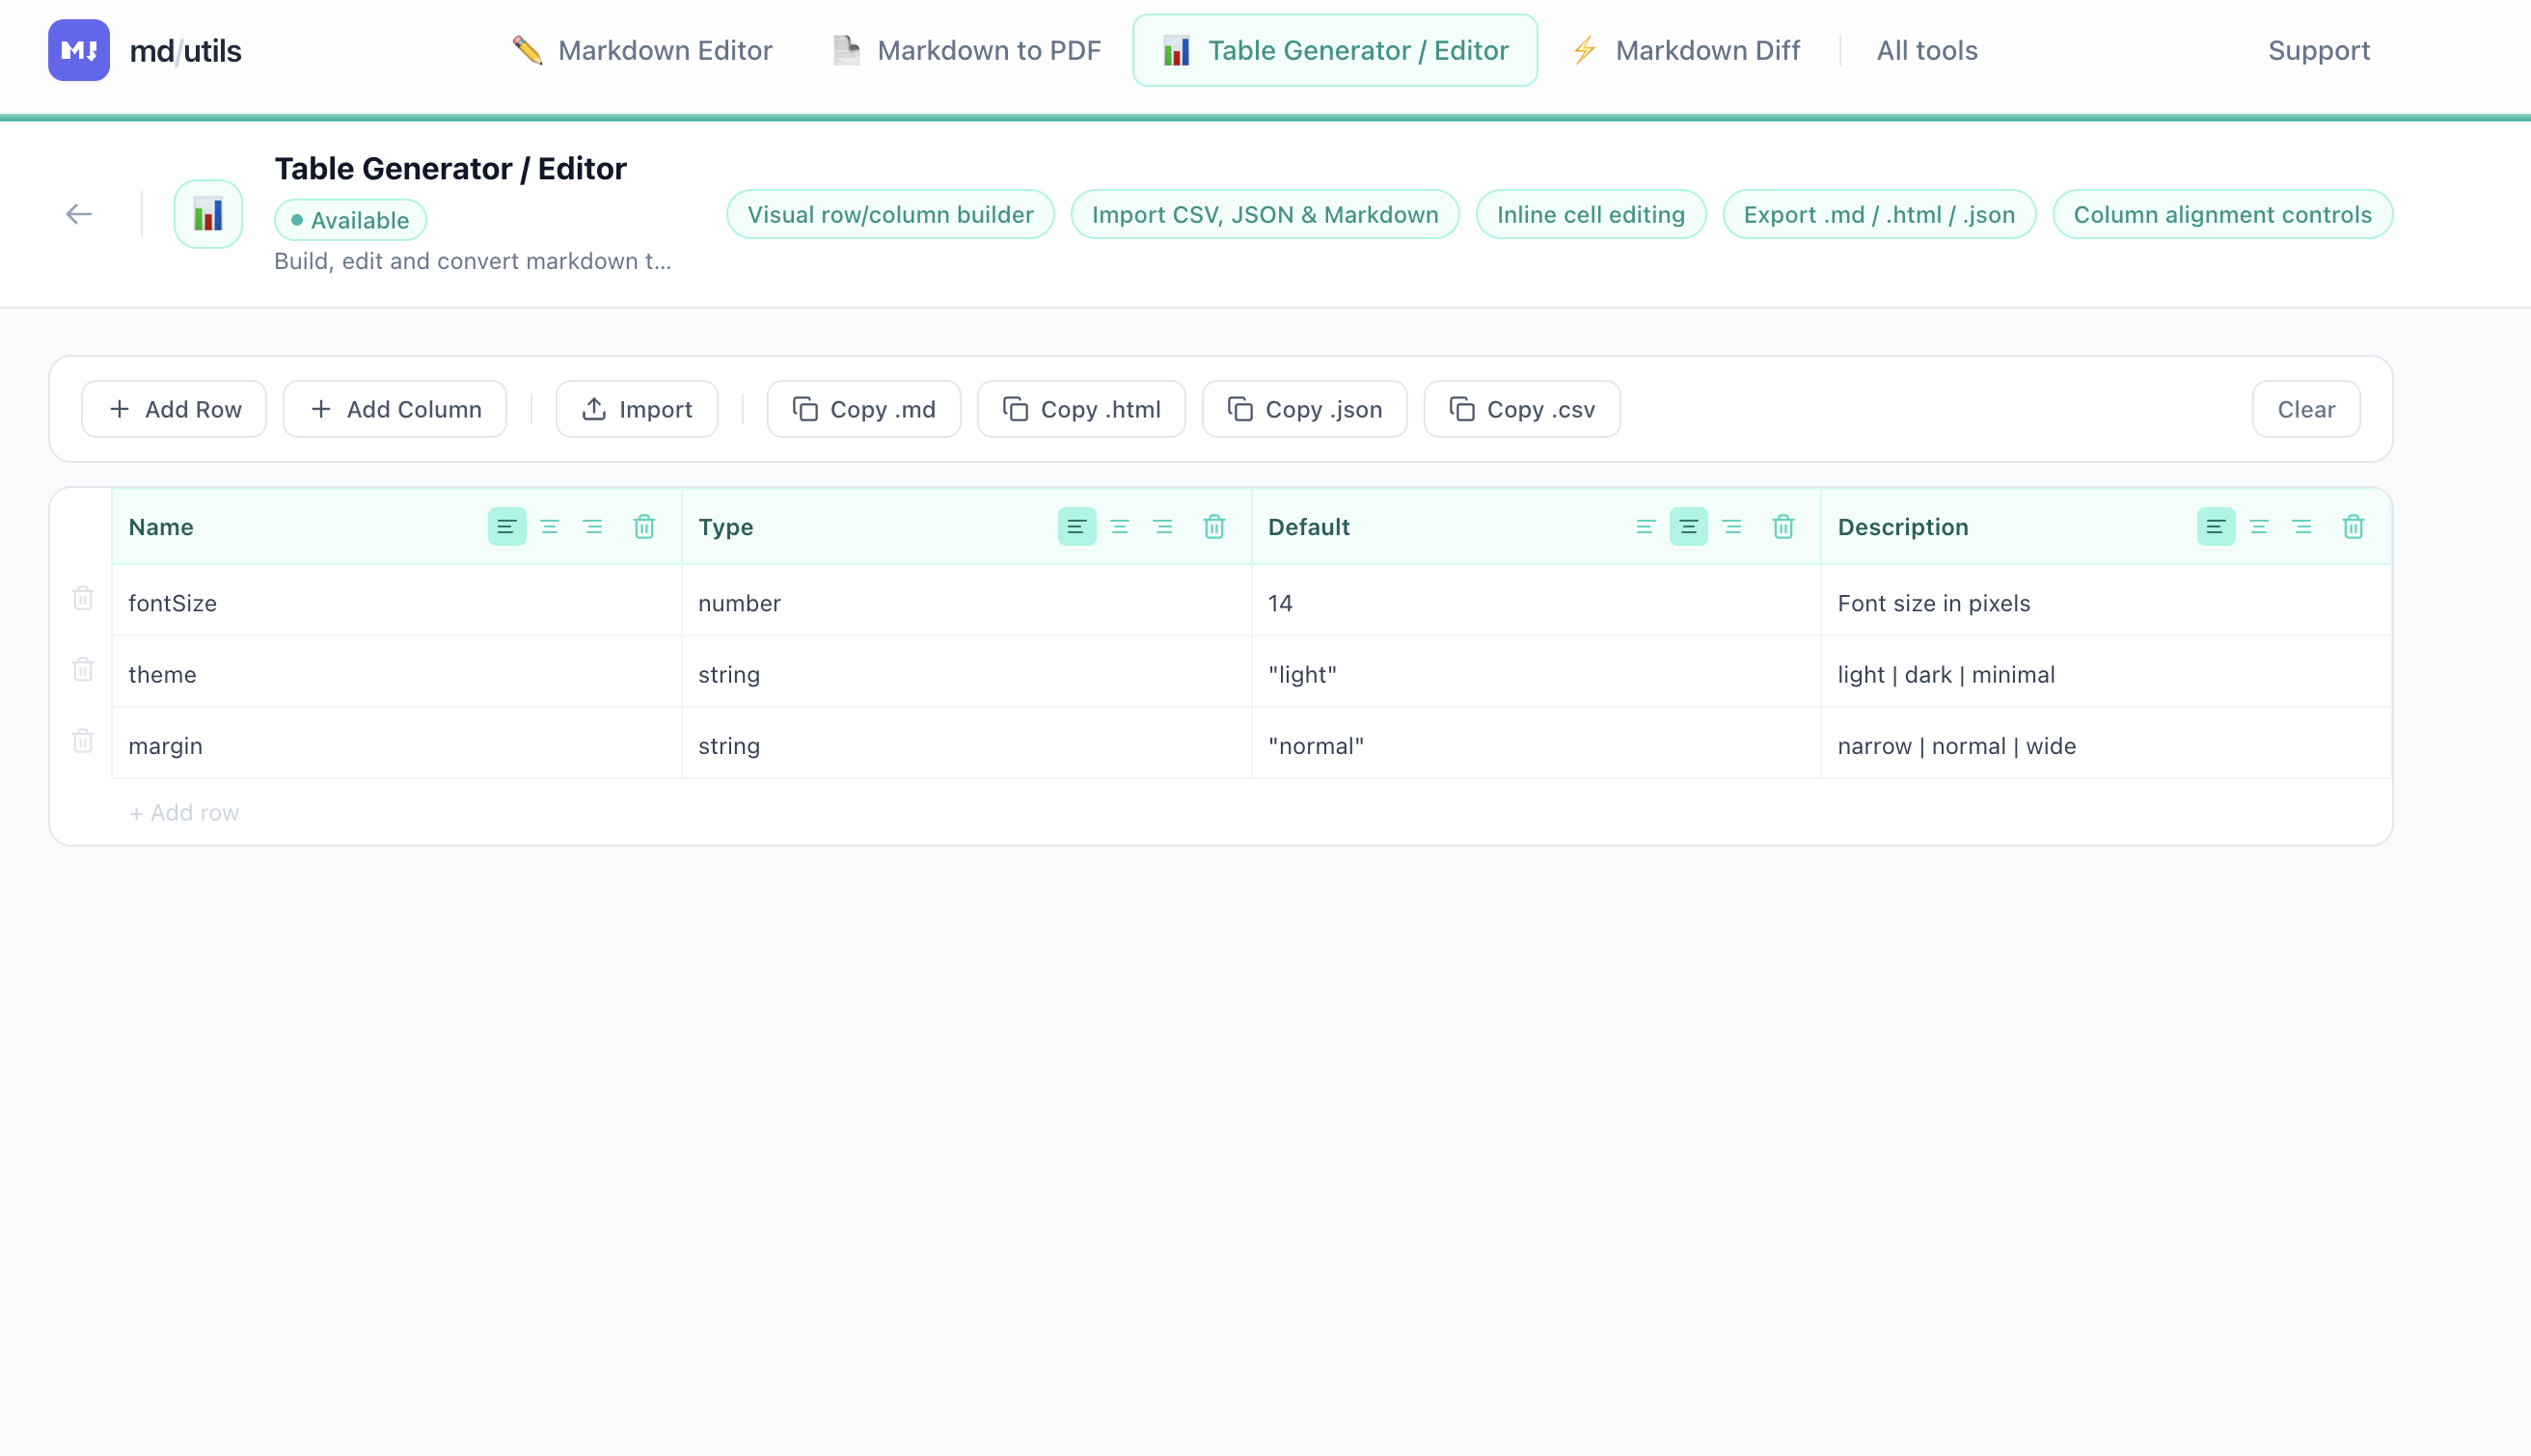Click + Add row at the table bottom
The image size is (2531, 1456).
point(184,812)
